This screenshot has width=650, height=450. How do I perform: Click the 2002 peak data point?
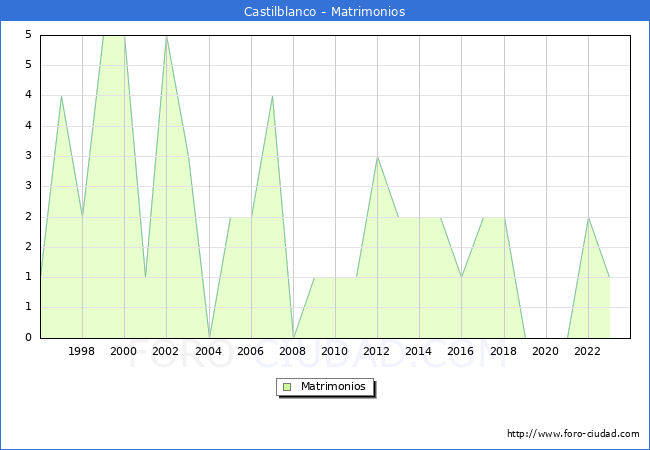tap(166, 36)
